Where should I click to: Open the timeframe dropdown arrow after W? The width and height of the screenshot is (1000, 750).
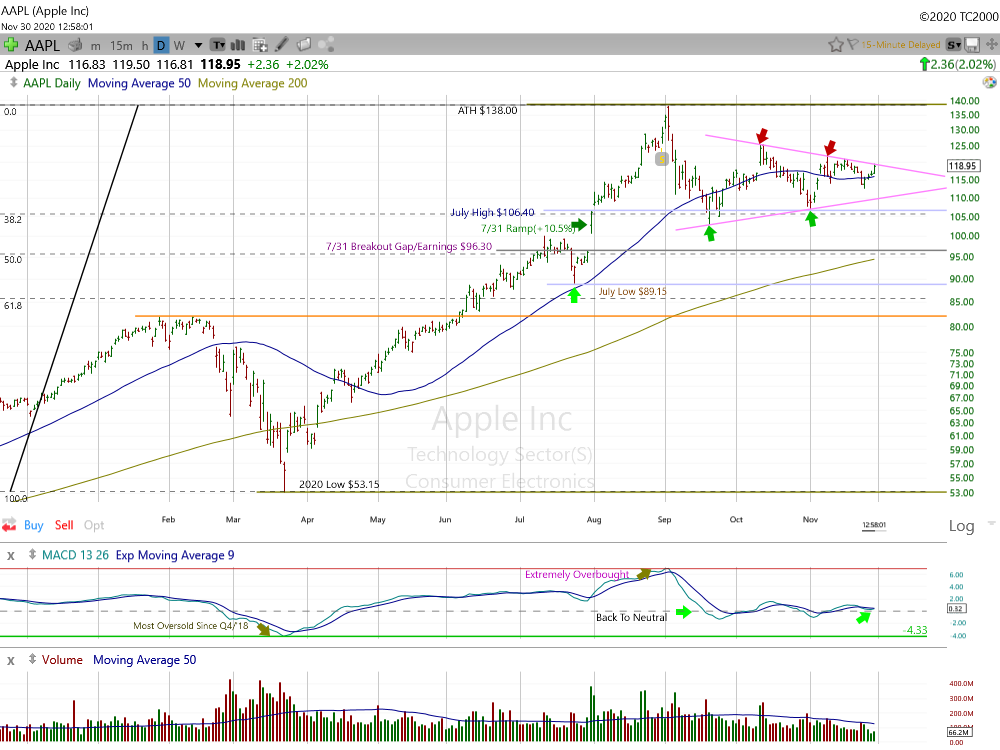(198, 45)
